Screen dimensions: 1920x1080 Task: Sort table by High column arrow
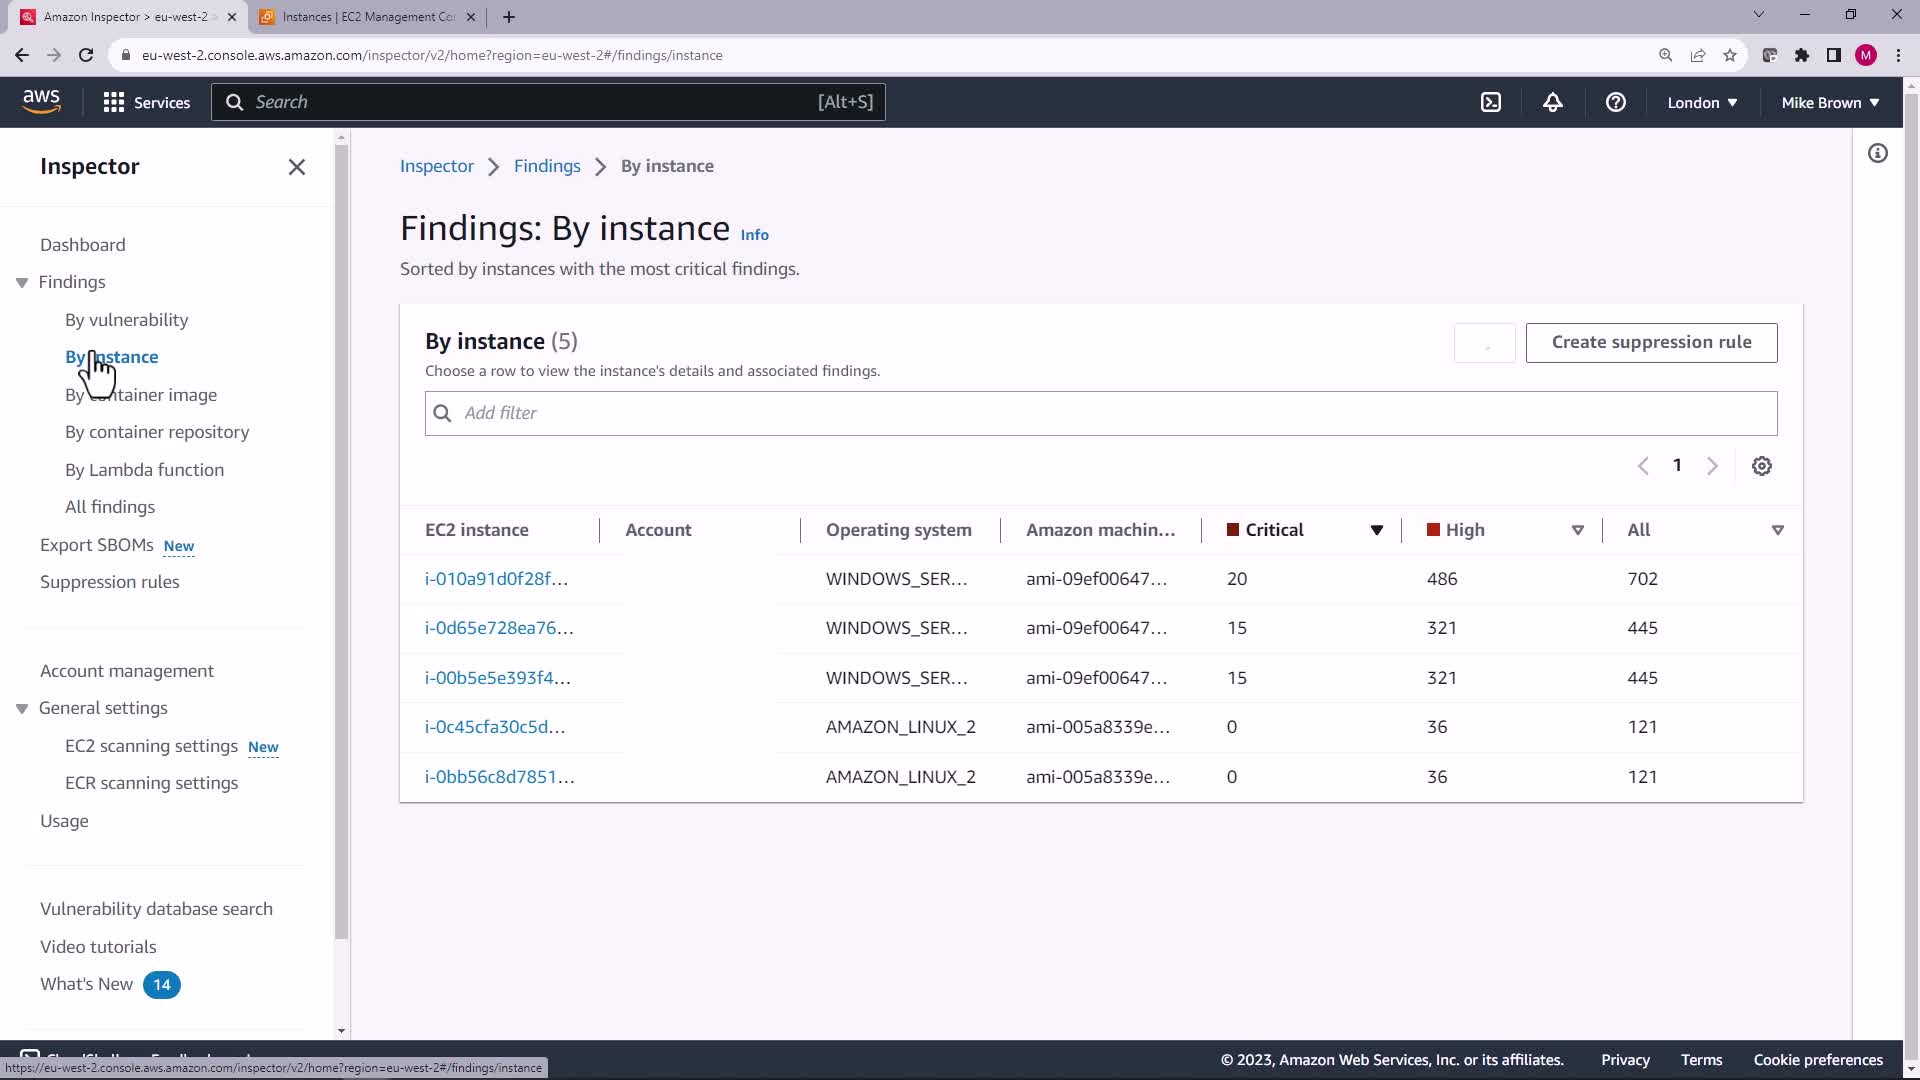coord(1577,530)
